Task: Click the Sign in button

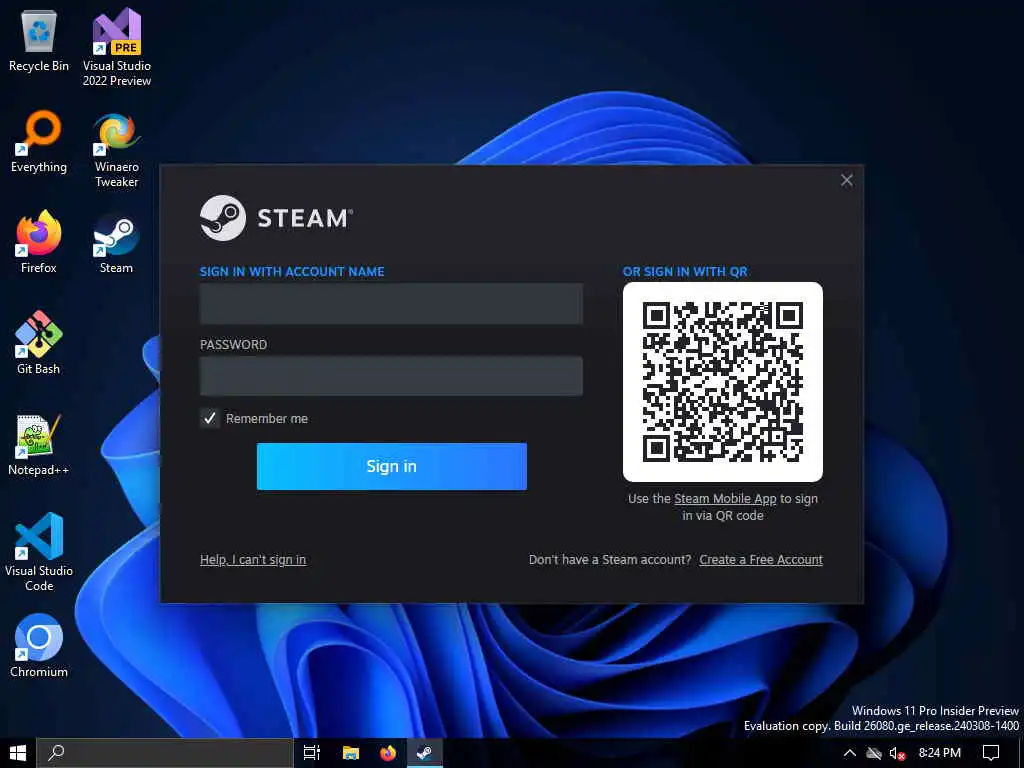Action: (391, 466)
